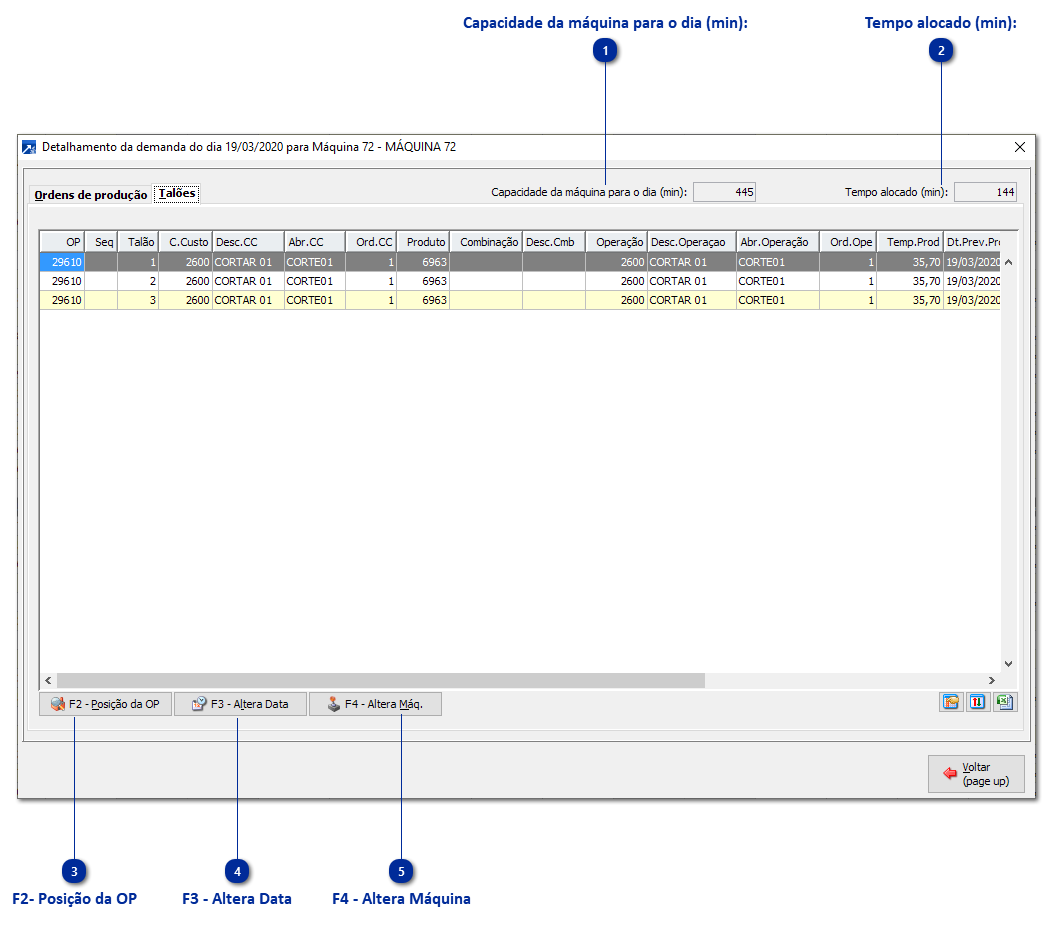The height and width of the screenshot is (925, 1049).
Task: Sort by the OP column header
Action: coord(62,242)
